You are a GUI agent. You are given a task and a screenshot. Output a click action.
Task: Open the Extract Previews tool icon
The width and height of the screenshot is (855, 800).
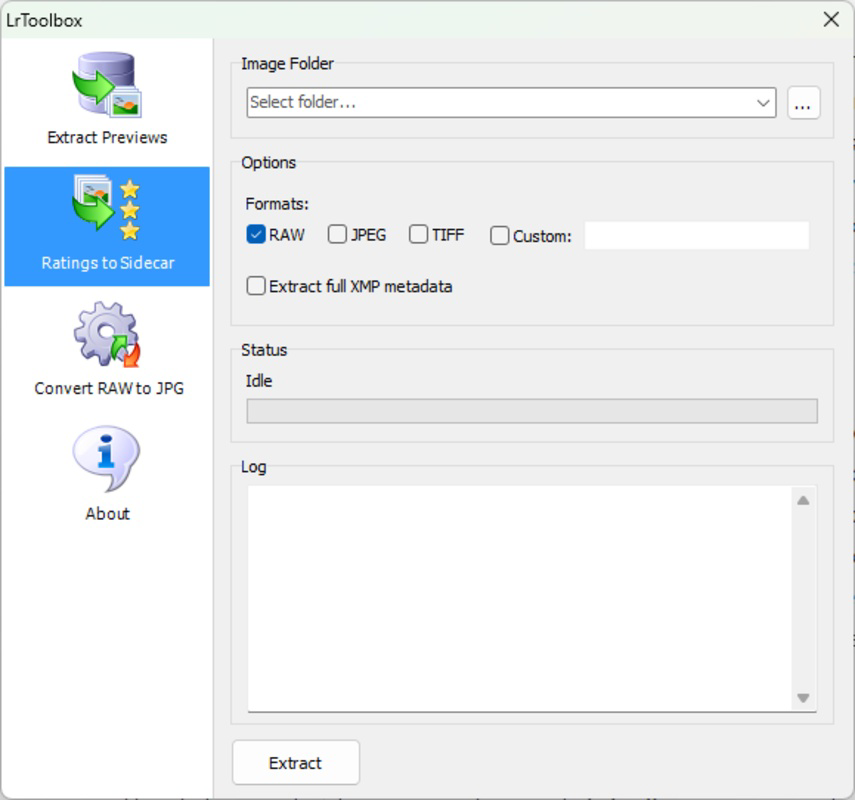click(x=107, y=85)
